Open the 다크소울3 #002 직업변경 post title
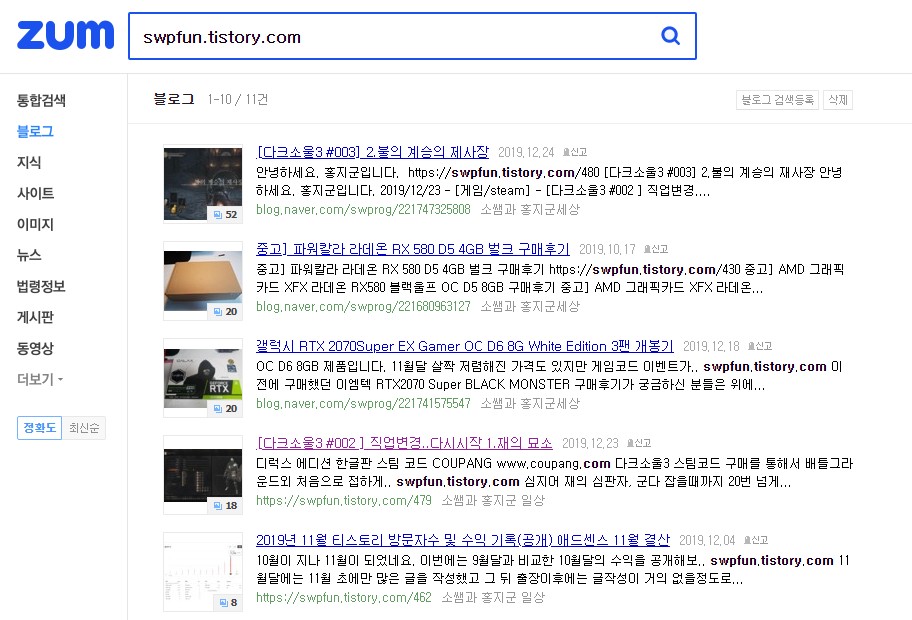Viewport: 912px width, 620px height. pos(404,444)
